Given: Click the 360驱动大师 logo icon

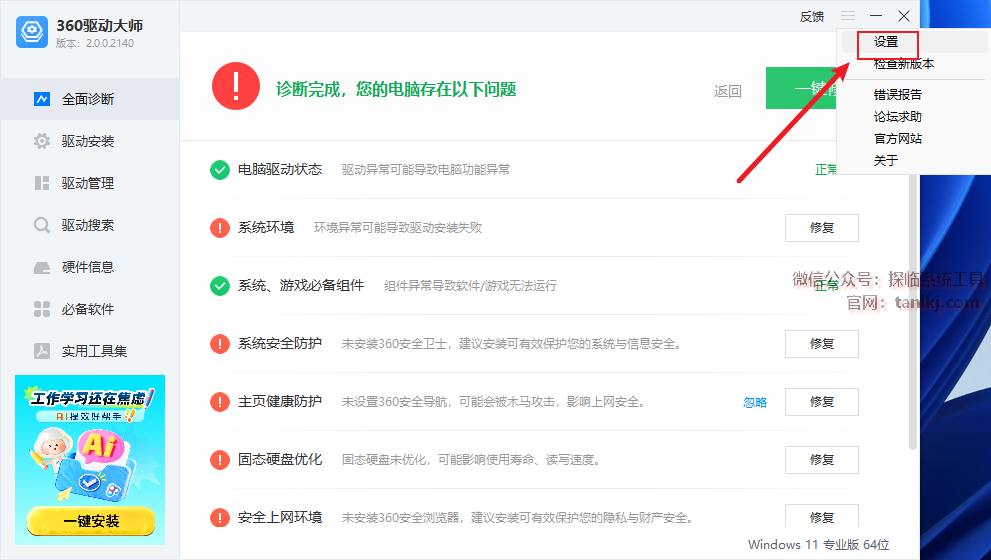Looking at the screenshot, I should pos(32,32).
